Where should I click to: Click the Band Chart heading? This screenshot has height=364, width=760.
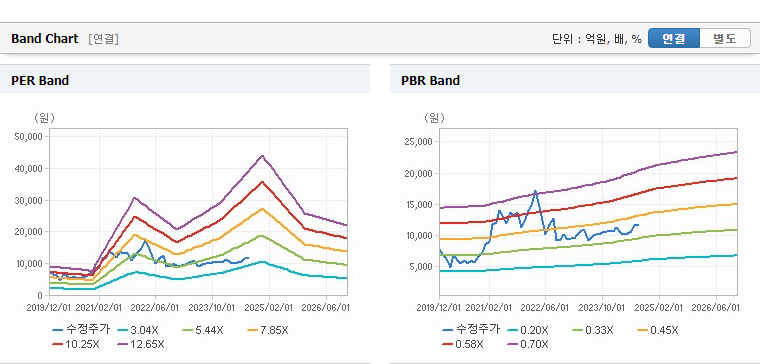[x=45, y=39]
